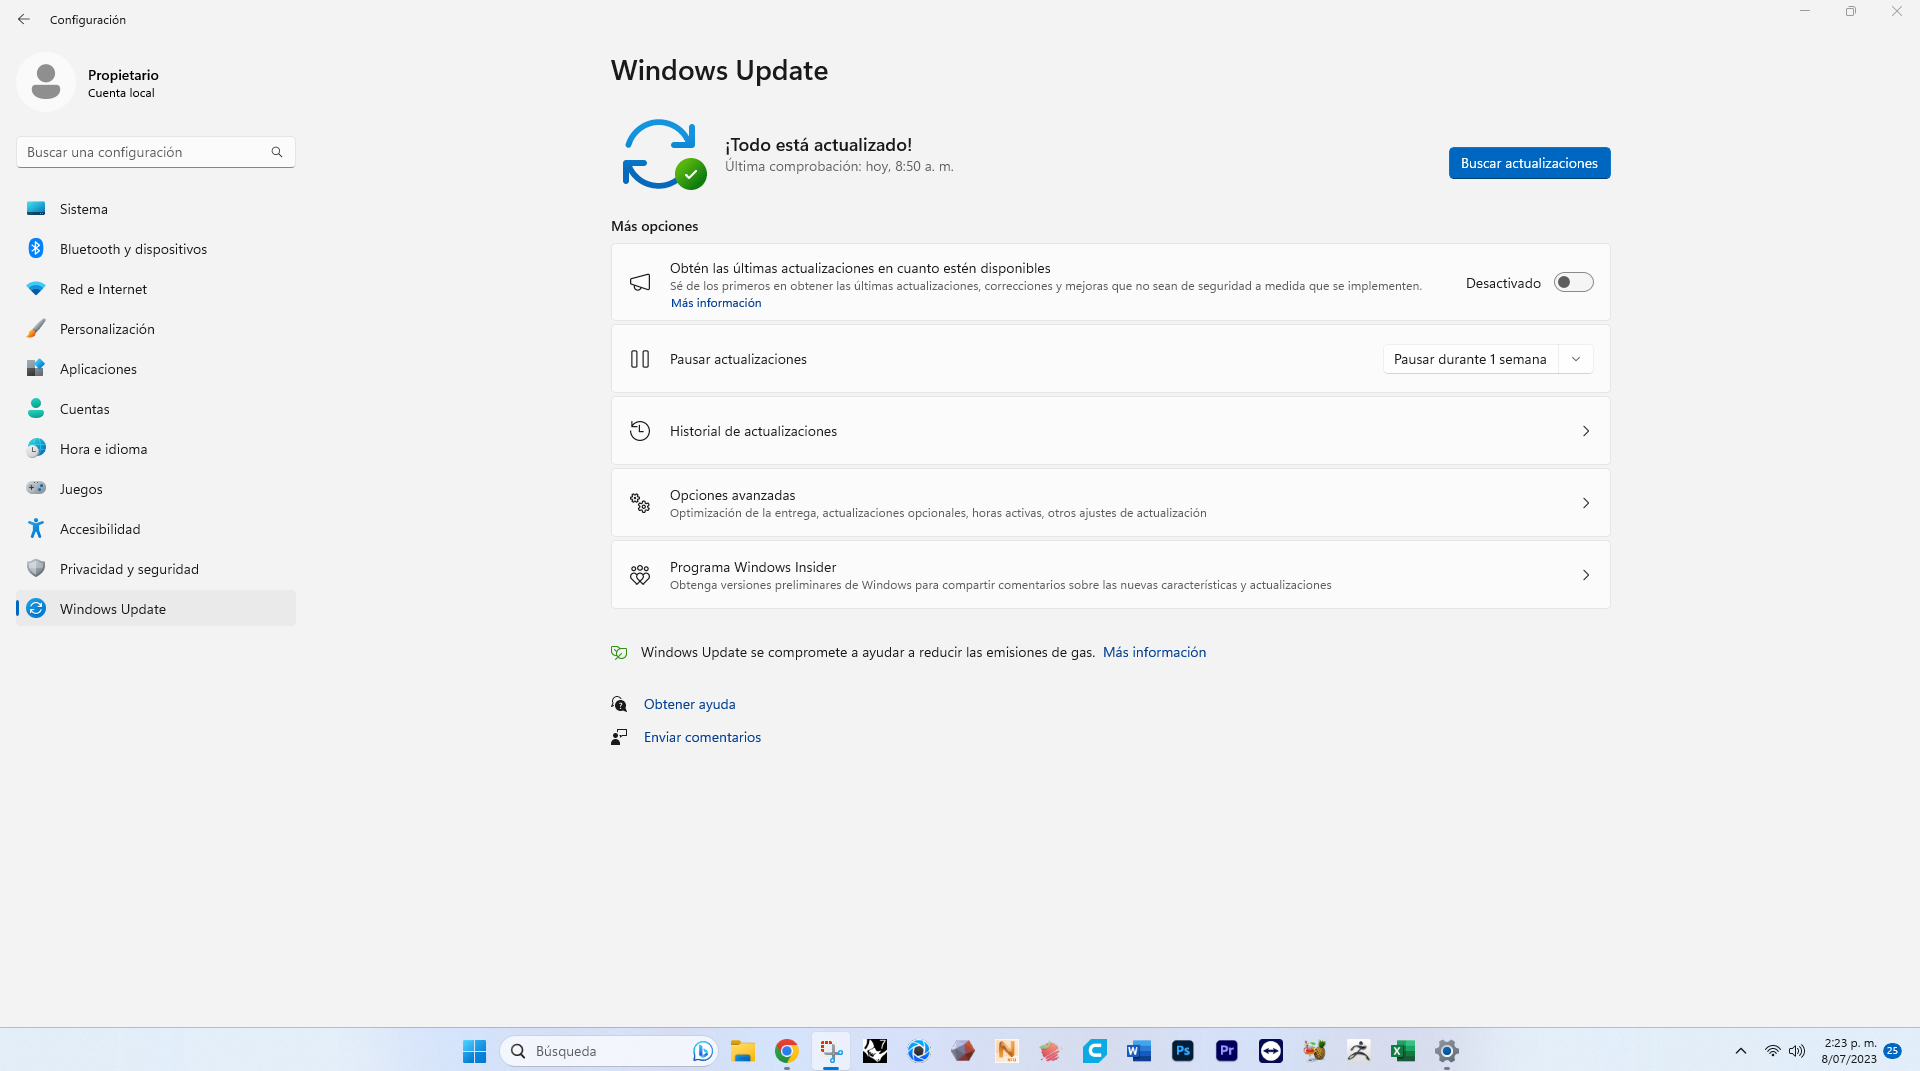Open the clock showing 2:23 p. m.
Image resolution: width=1920 pixels, height=1071 pixels.
coord(1849,1051)
